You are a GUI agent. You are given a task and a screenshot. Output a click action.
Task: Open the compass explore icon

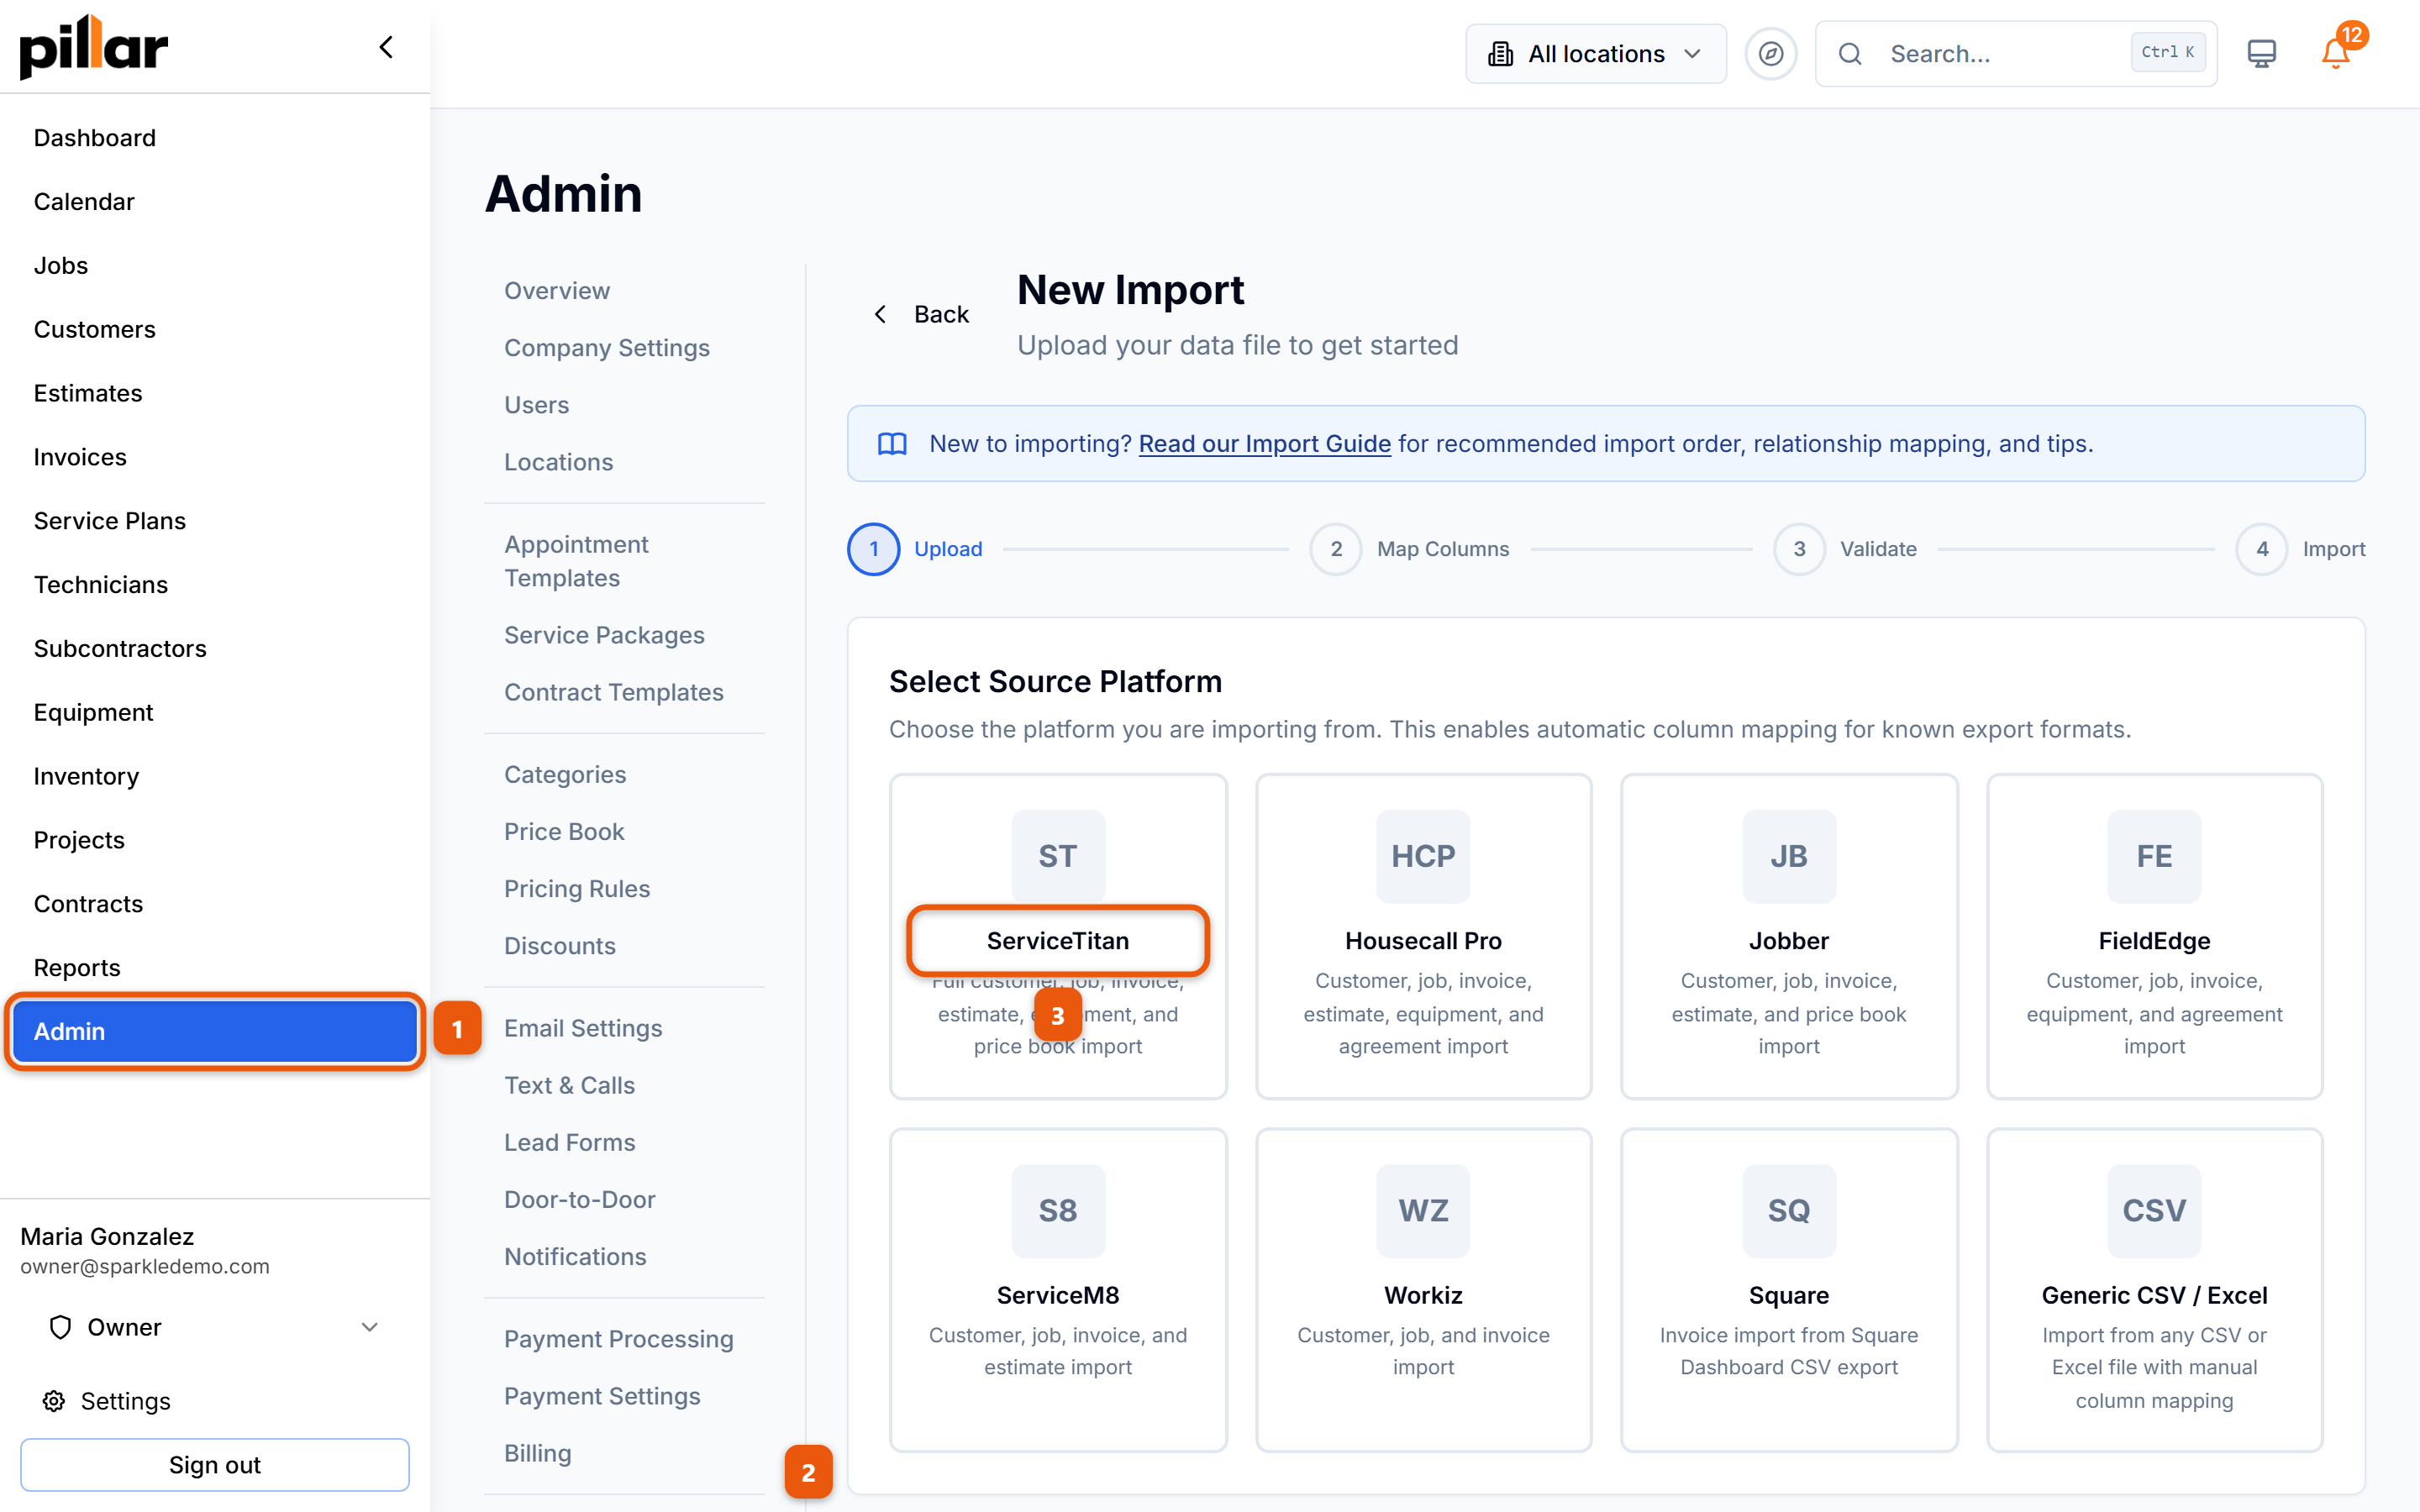tap(1770, 54)
